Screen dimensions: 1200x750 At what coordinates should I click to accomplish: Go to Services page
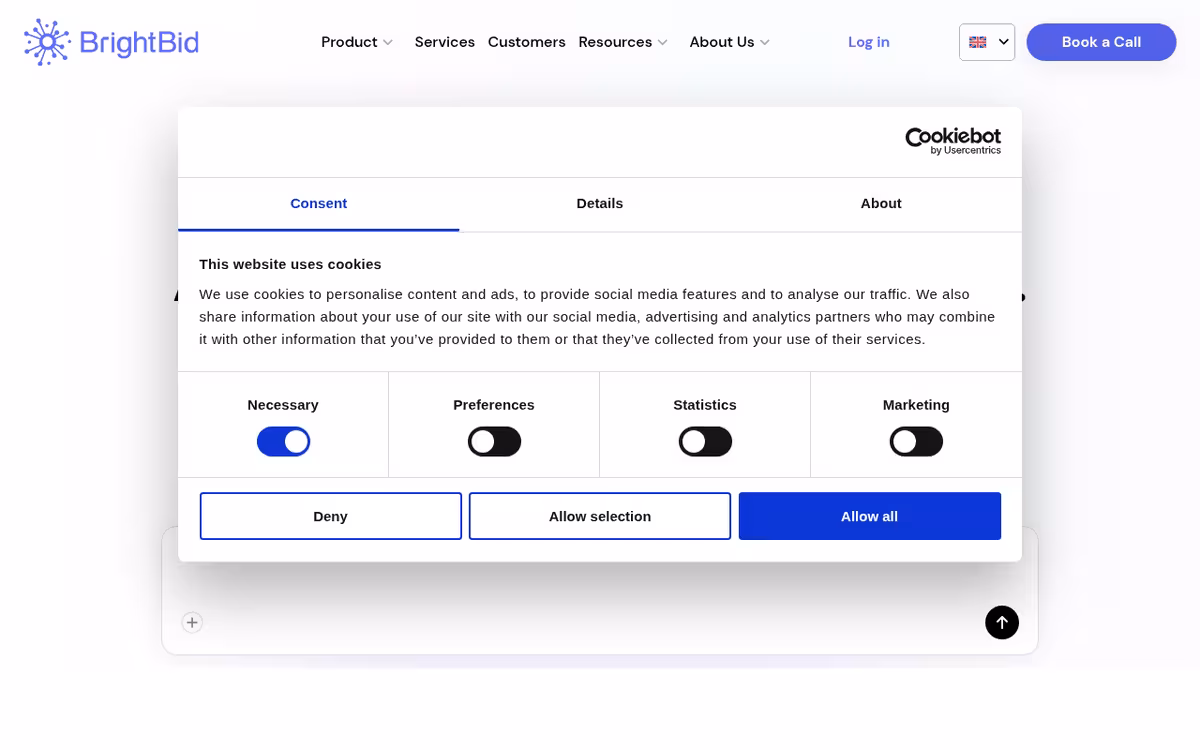point(445,42)
